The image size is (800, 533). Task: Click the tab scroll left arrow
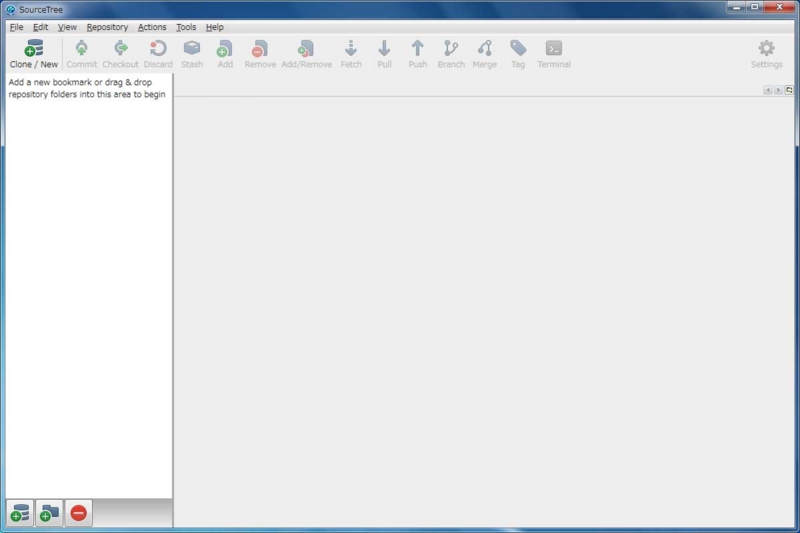pyautogui.click(x=767, y=90)
